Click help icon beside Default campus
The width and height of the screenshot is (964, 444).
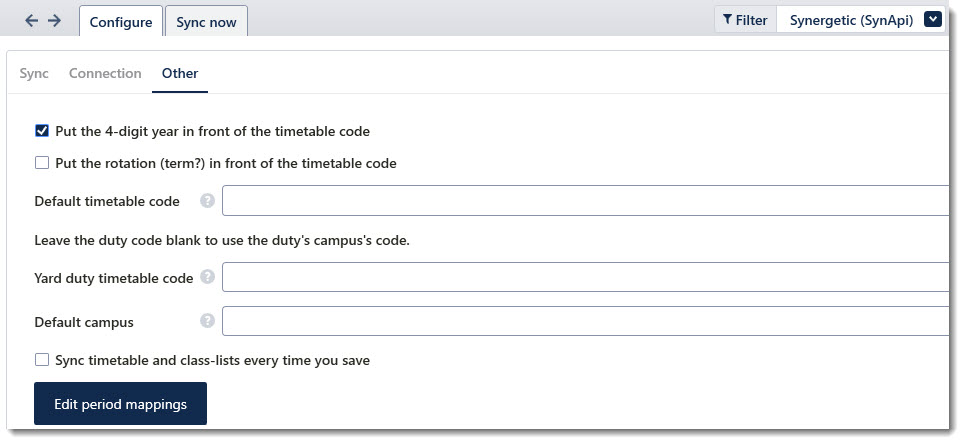pos(207,322)
